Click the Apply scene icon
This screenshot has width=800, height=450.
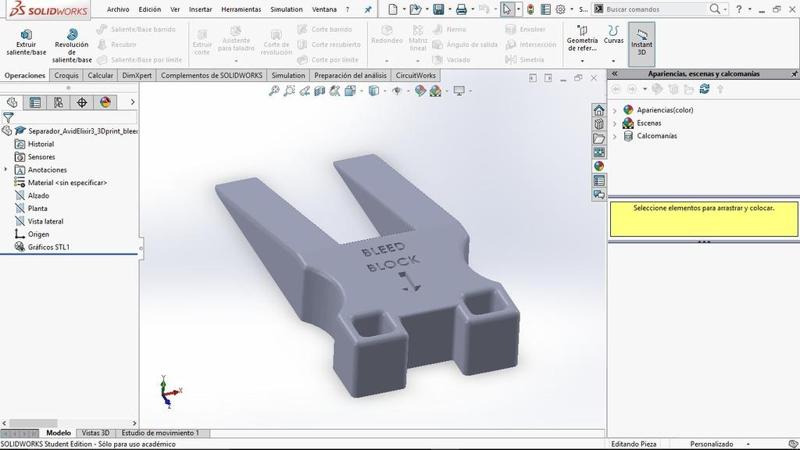[435, 91]
